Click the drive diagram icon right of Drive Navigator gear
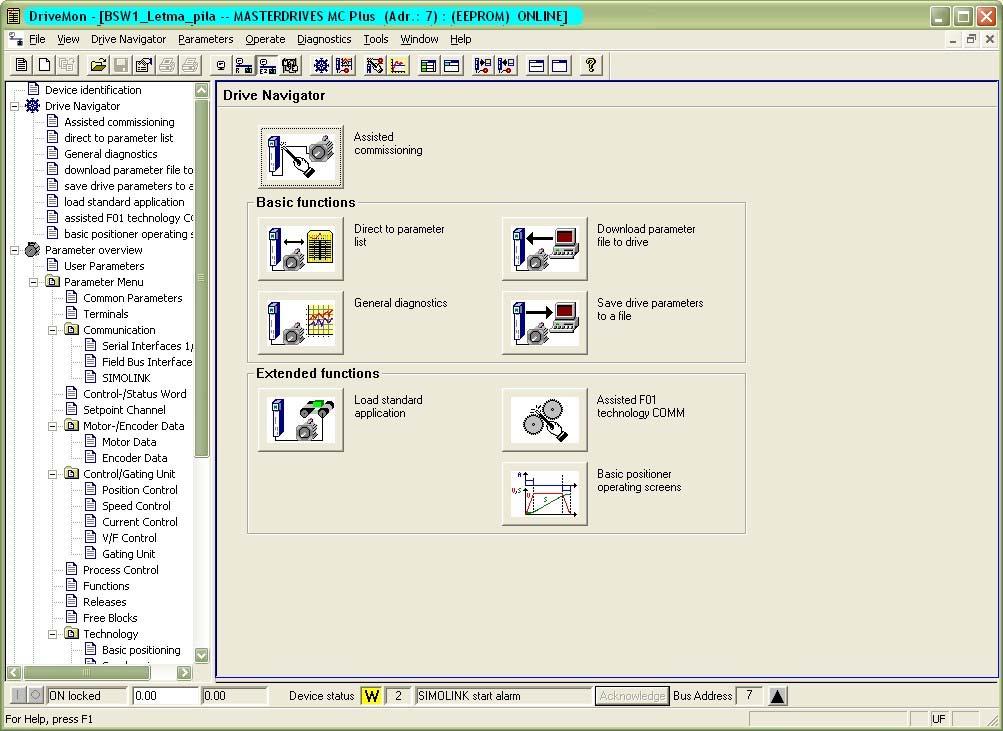The height and width of the screenshot is (731, 1003). [x=344, y=65]
